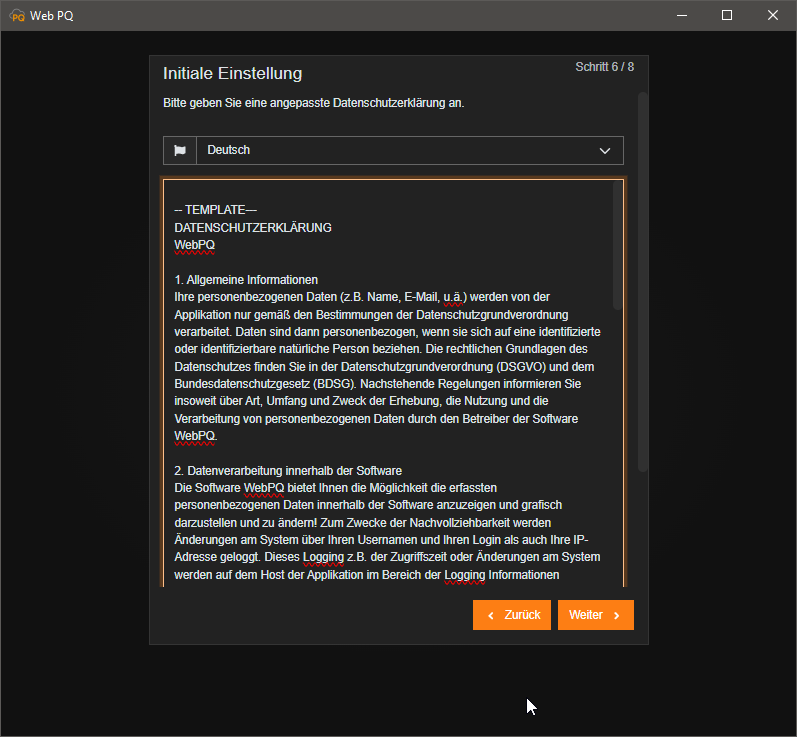Image resolution: width=797 pixels, height=737 pixels.
Task: Open the Deutsch language combo box
Action: click(400, 150)
